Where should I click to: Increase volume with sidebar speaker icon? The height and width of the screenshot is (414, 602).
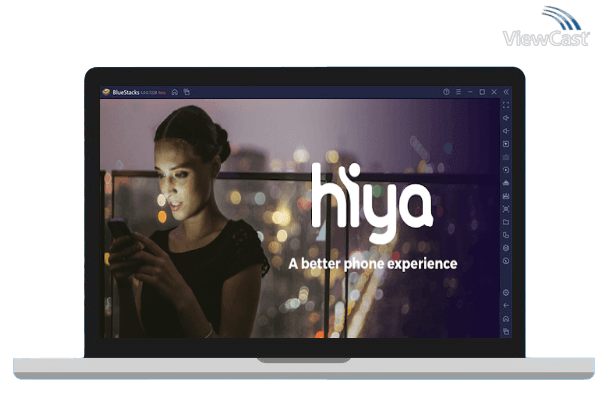[x=506, y=118]
